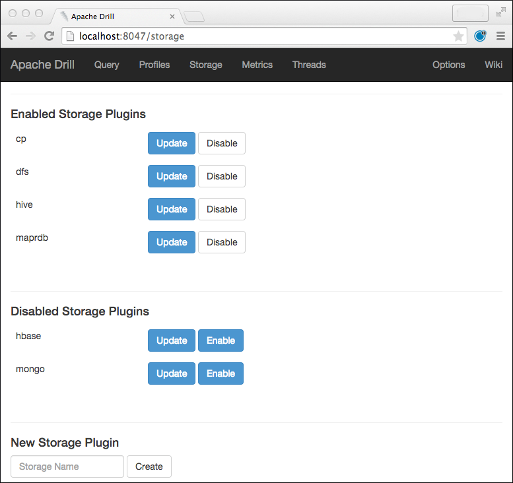Bookmark the page with the star icon

point(458,36)
